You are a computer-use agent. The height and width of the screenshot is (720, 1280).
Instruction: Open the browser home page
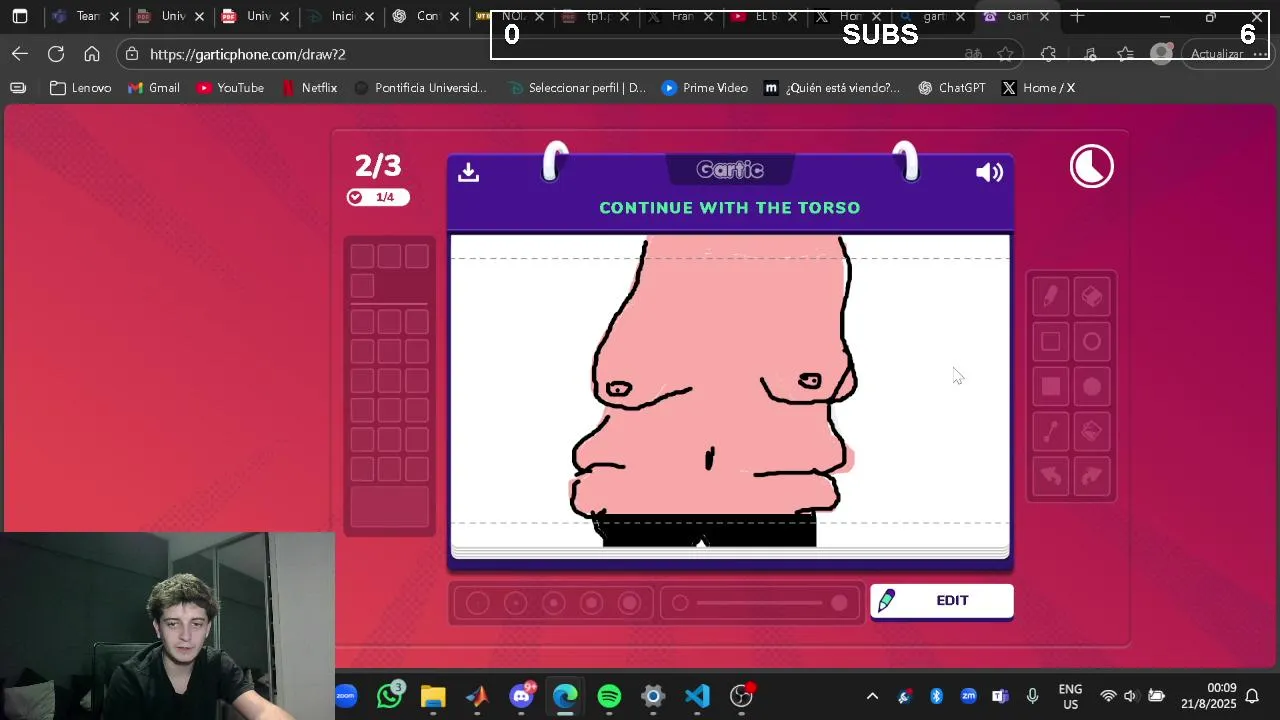[92, 54]
